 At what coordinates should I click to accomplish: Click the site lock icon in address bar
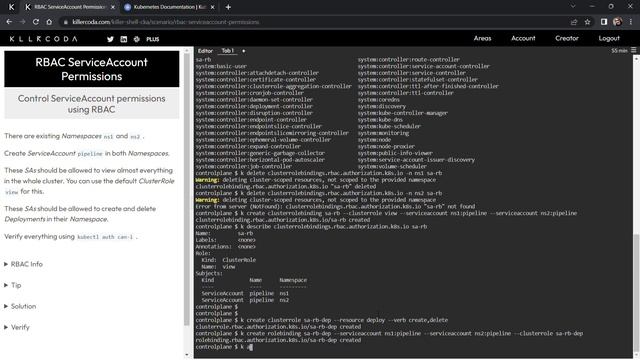65,22
